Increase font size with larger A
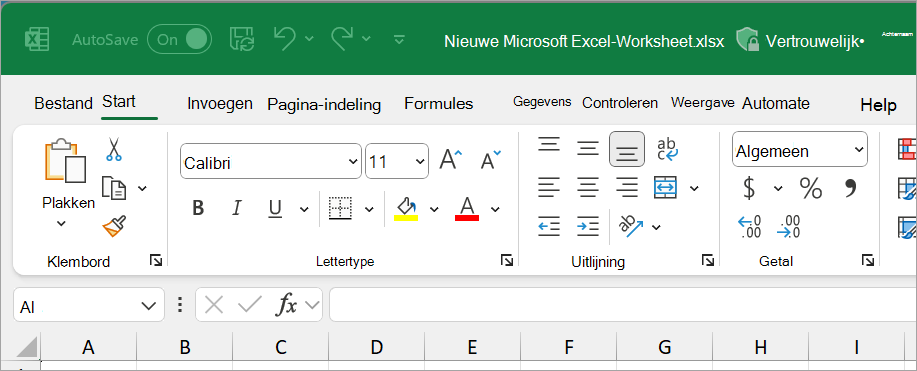The width and height of the screenshot is (917, 371). [450, 159]
